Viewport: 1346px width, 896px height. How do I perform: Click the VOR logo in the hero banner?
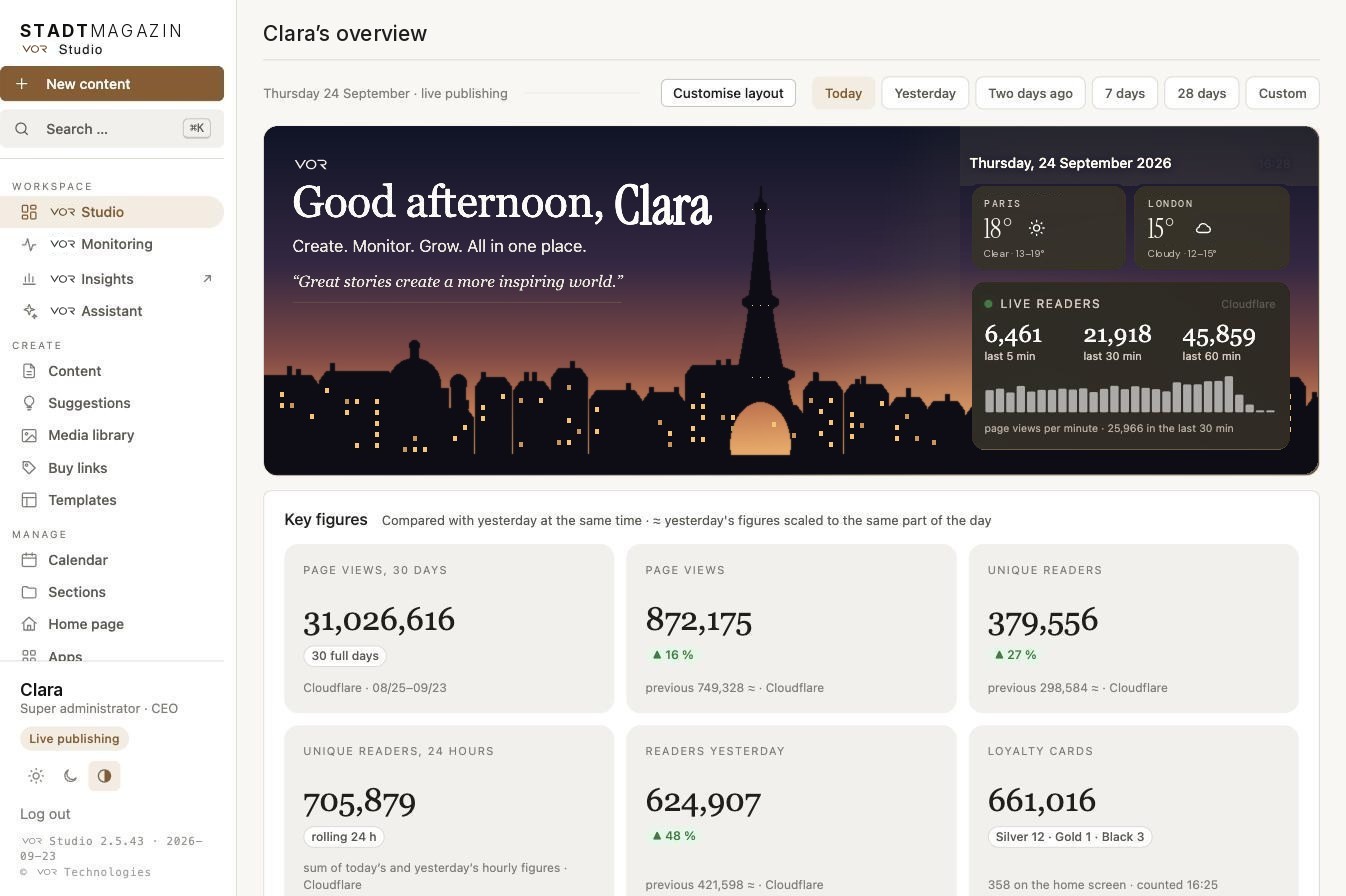pyautogui.click(x=311, y=164)
